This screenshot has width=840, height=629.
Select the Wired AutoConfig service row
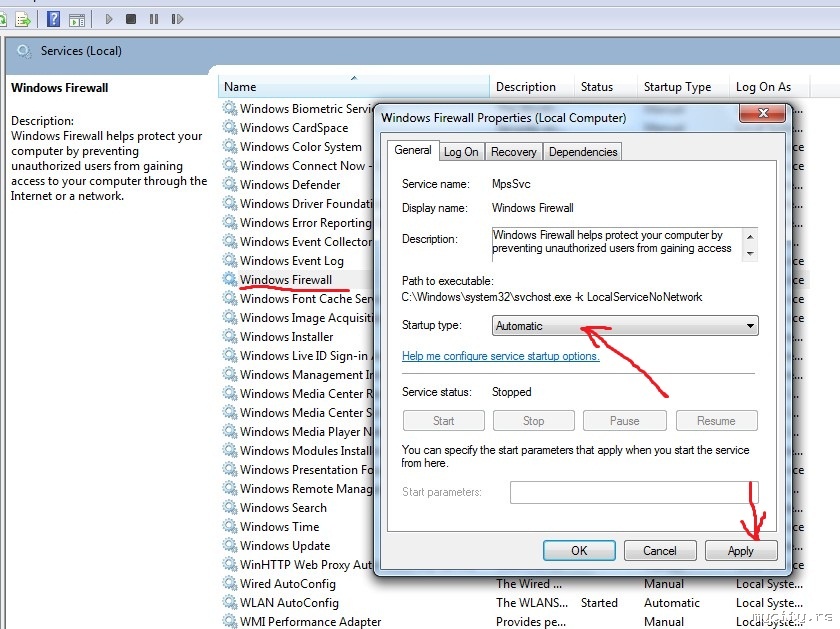514,584
